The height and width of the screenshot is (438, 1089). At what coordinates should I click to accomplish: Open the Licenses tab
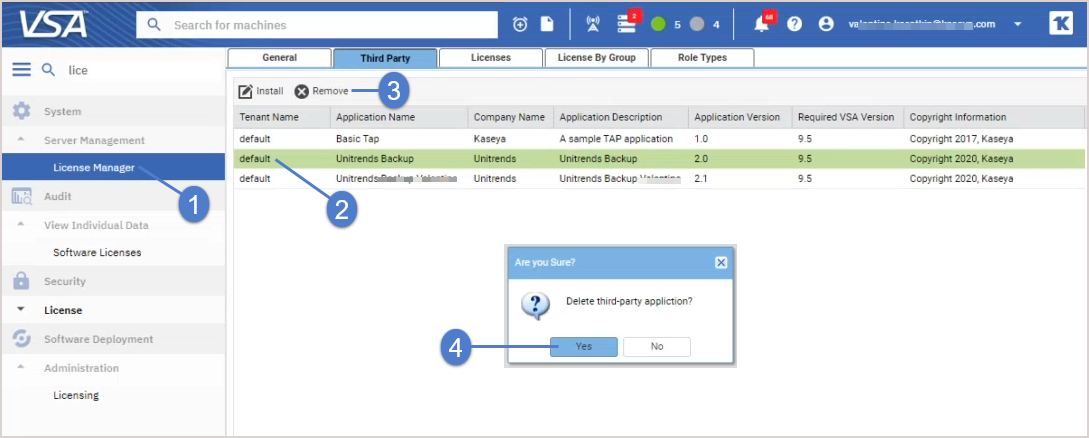(x=491, y=58)
